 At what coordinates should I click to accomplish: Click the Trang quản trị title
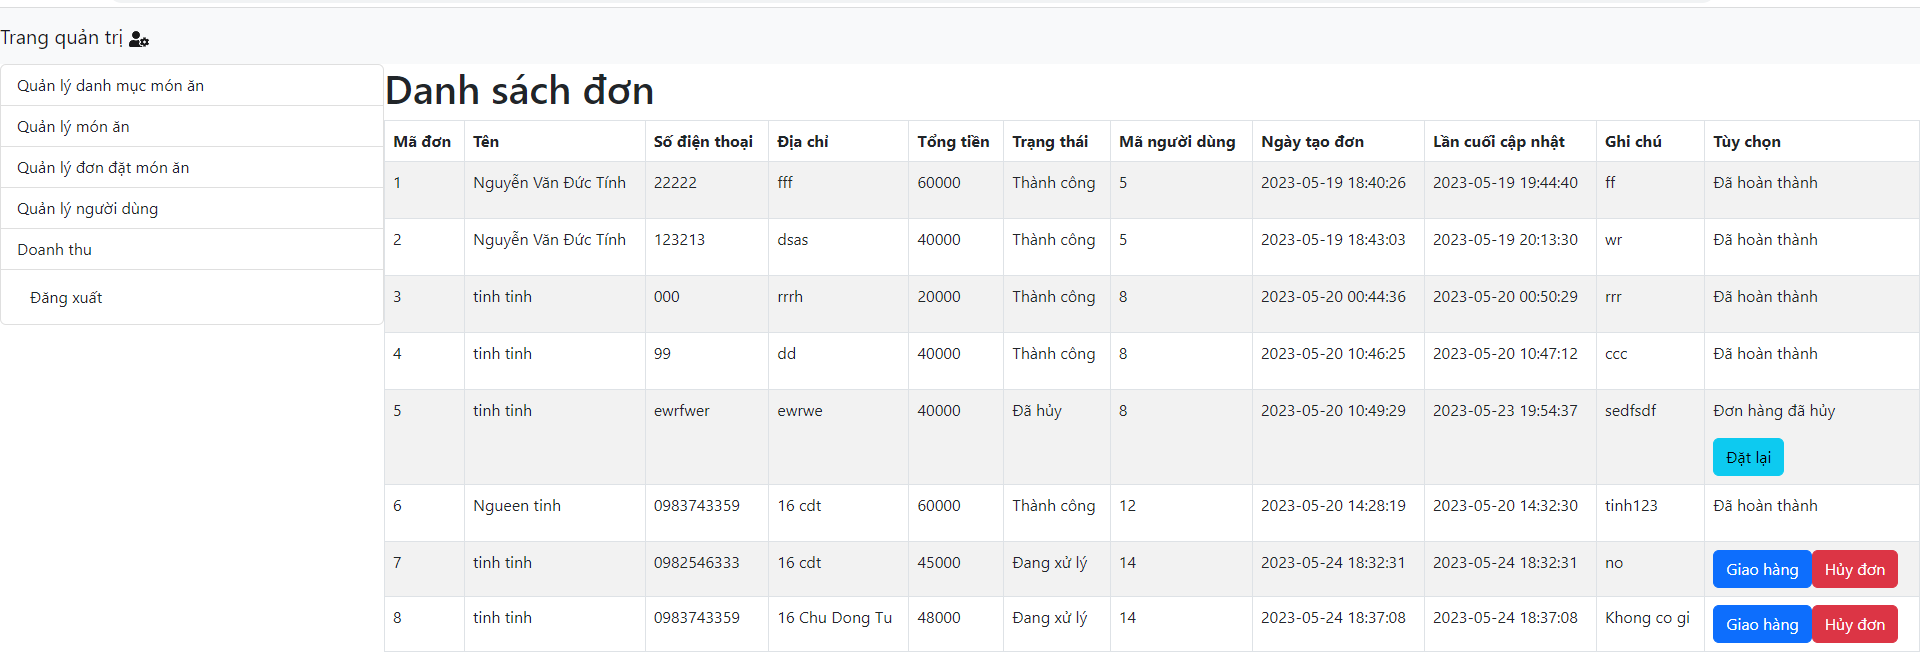point(62,38)
